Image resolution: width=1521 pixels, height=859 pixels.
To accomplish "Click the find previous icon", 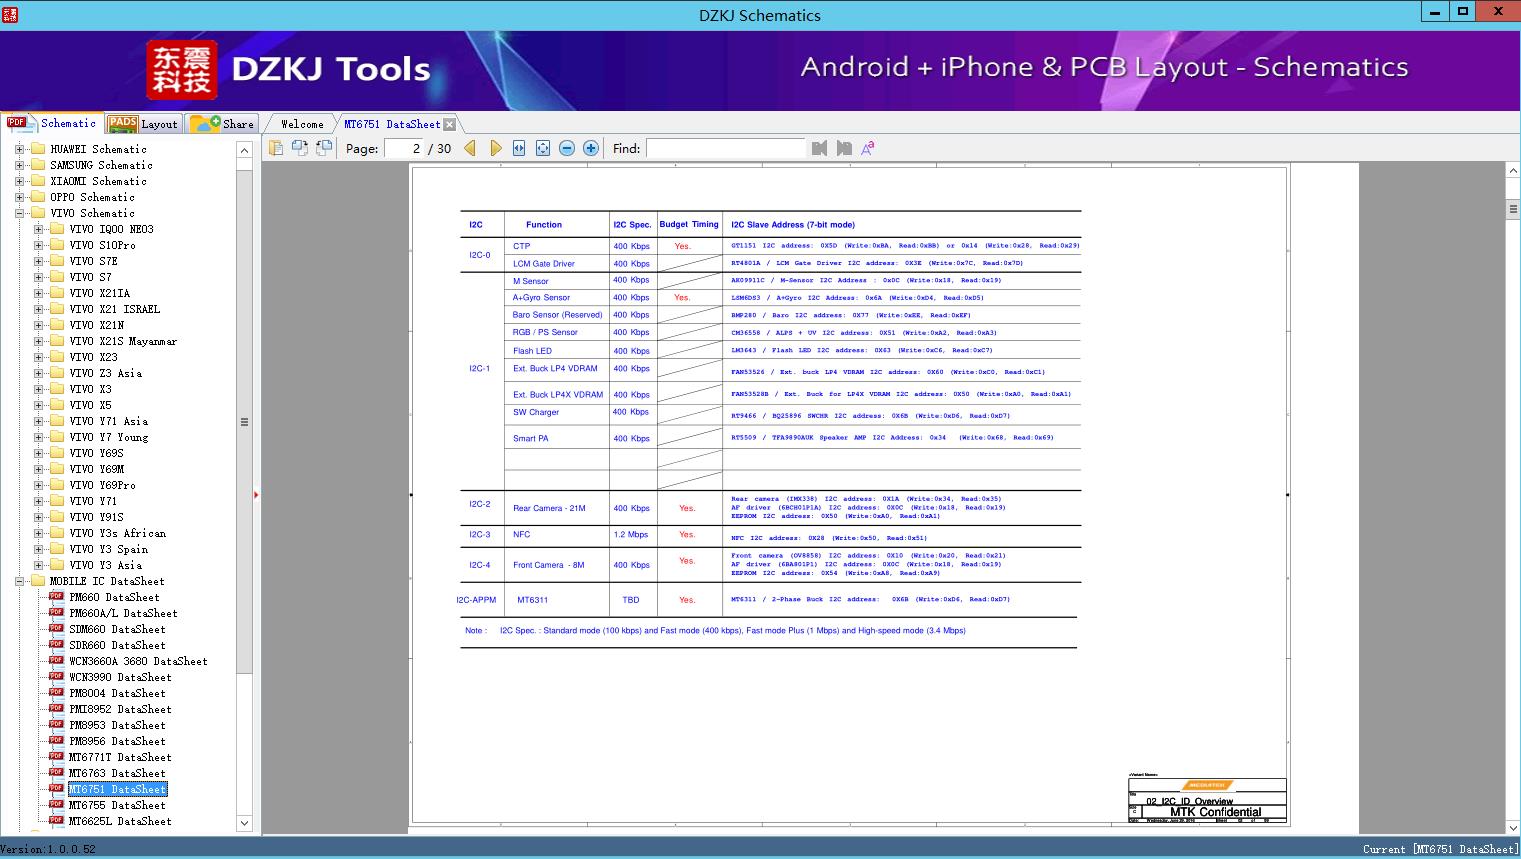I will [x=820, y=148].
